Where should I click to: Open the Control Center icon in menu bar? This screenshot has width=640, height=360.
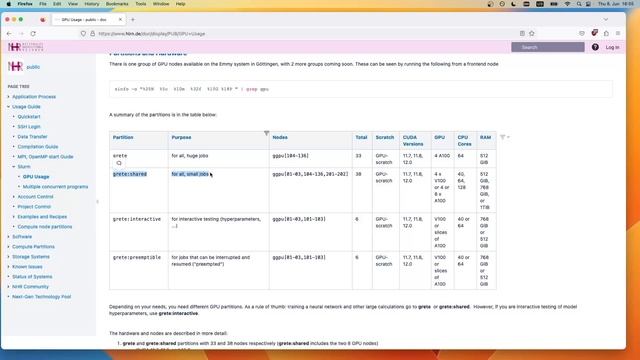588,4
